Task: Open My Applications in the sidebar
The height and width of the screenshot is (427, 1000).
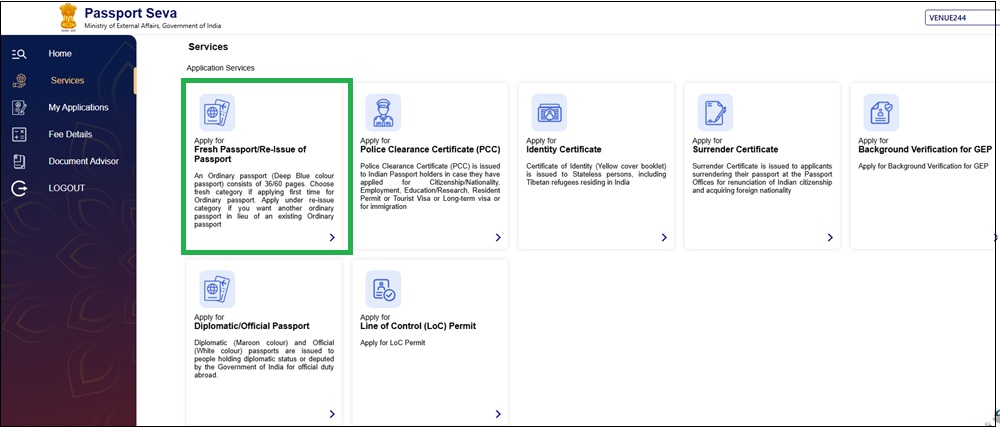Action: tap(78, 108)
